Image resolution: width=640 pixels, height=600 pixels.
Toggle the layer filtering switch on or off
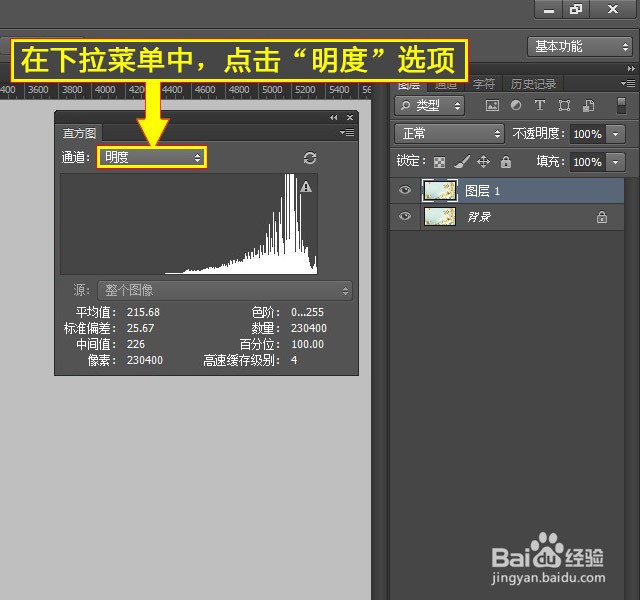click(x=621, y=106)
